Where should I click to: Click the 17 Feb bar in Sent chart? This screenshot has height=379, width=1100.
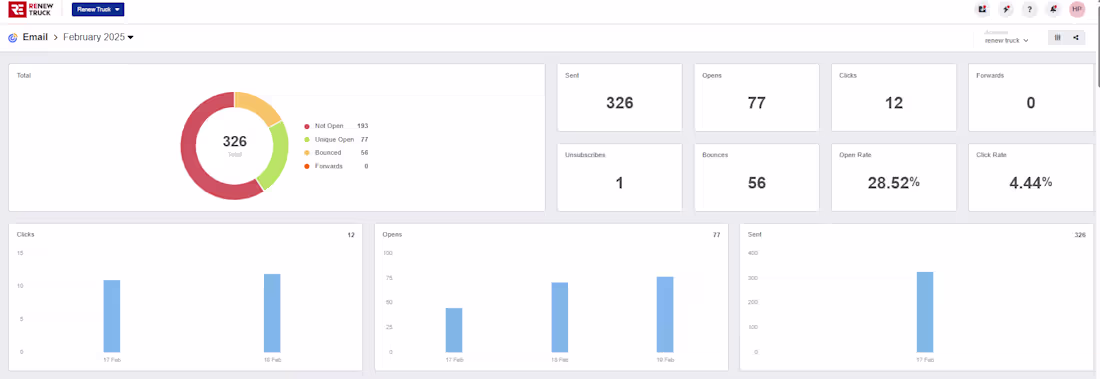[925, 312]
